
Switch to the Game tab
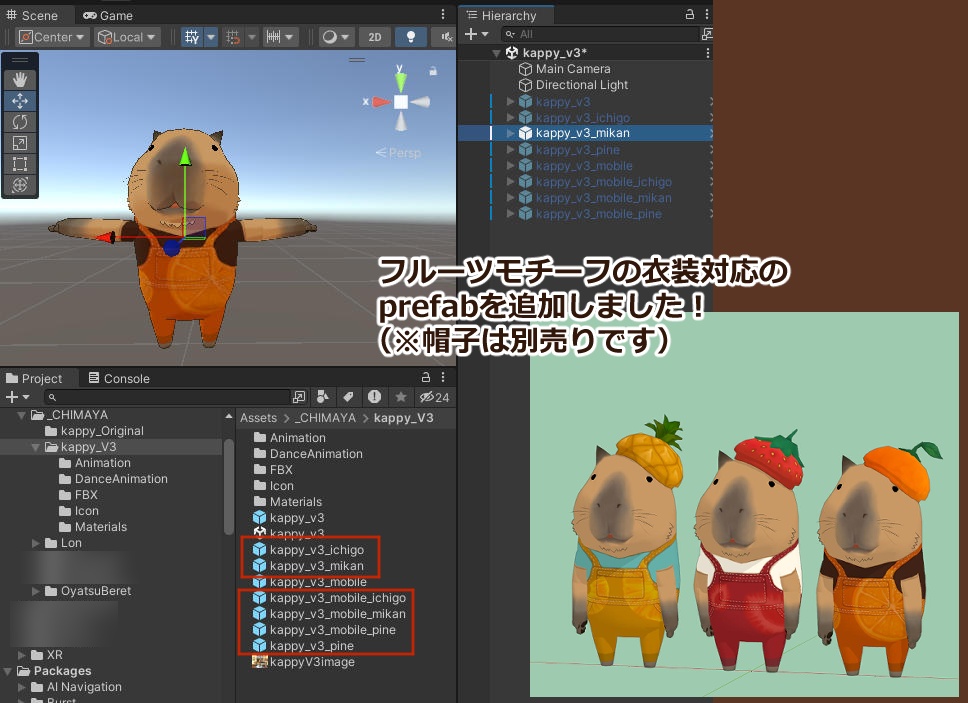[x=108, y=15]
